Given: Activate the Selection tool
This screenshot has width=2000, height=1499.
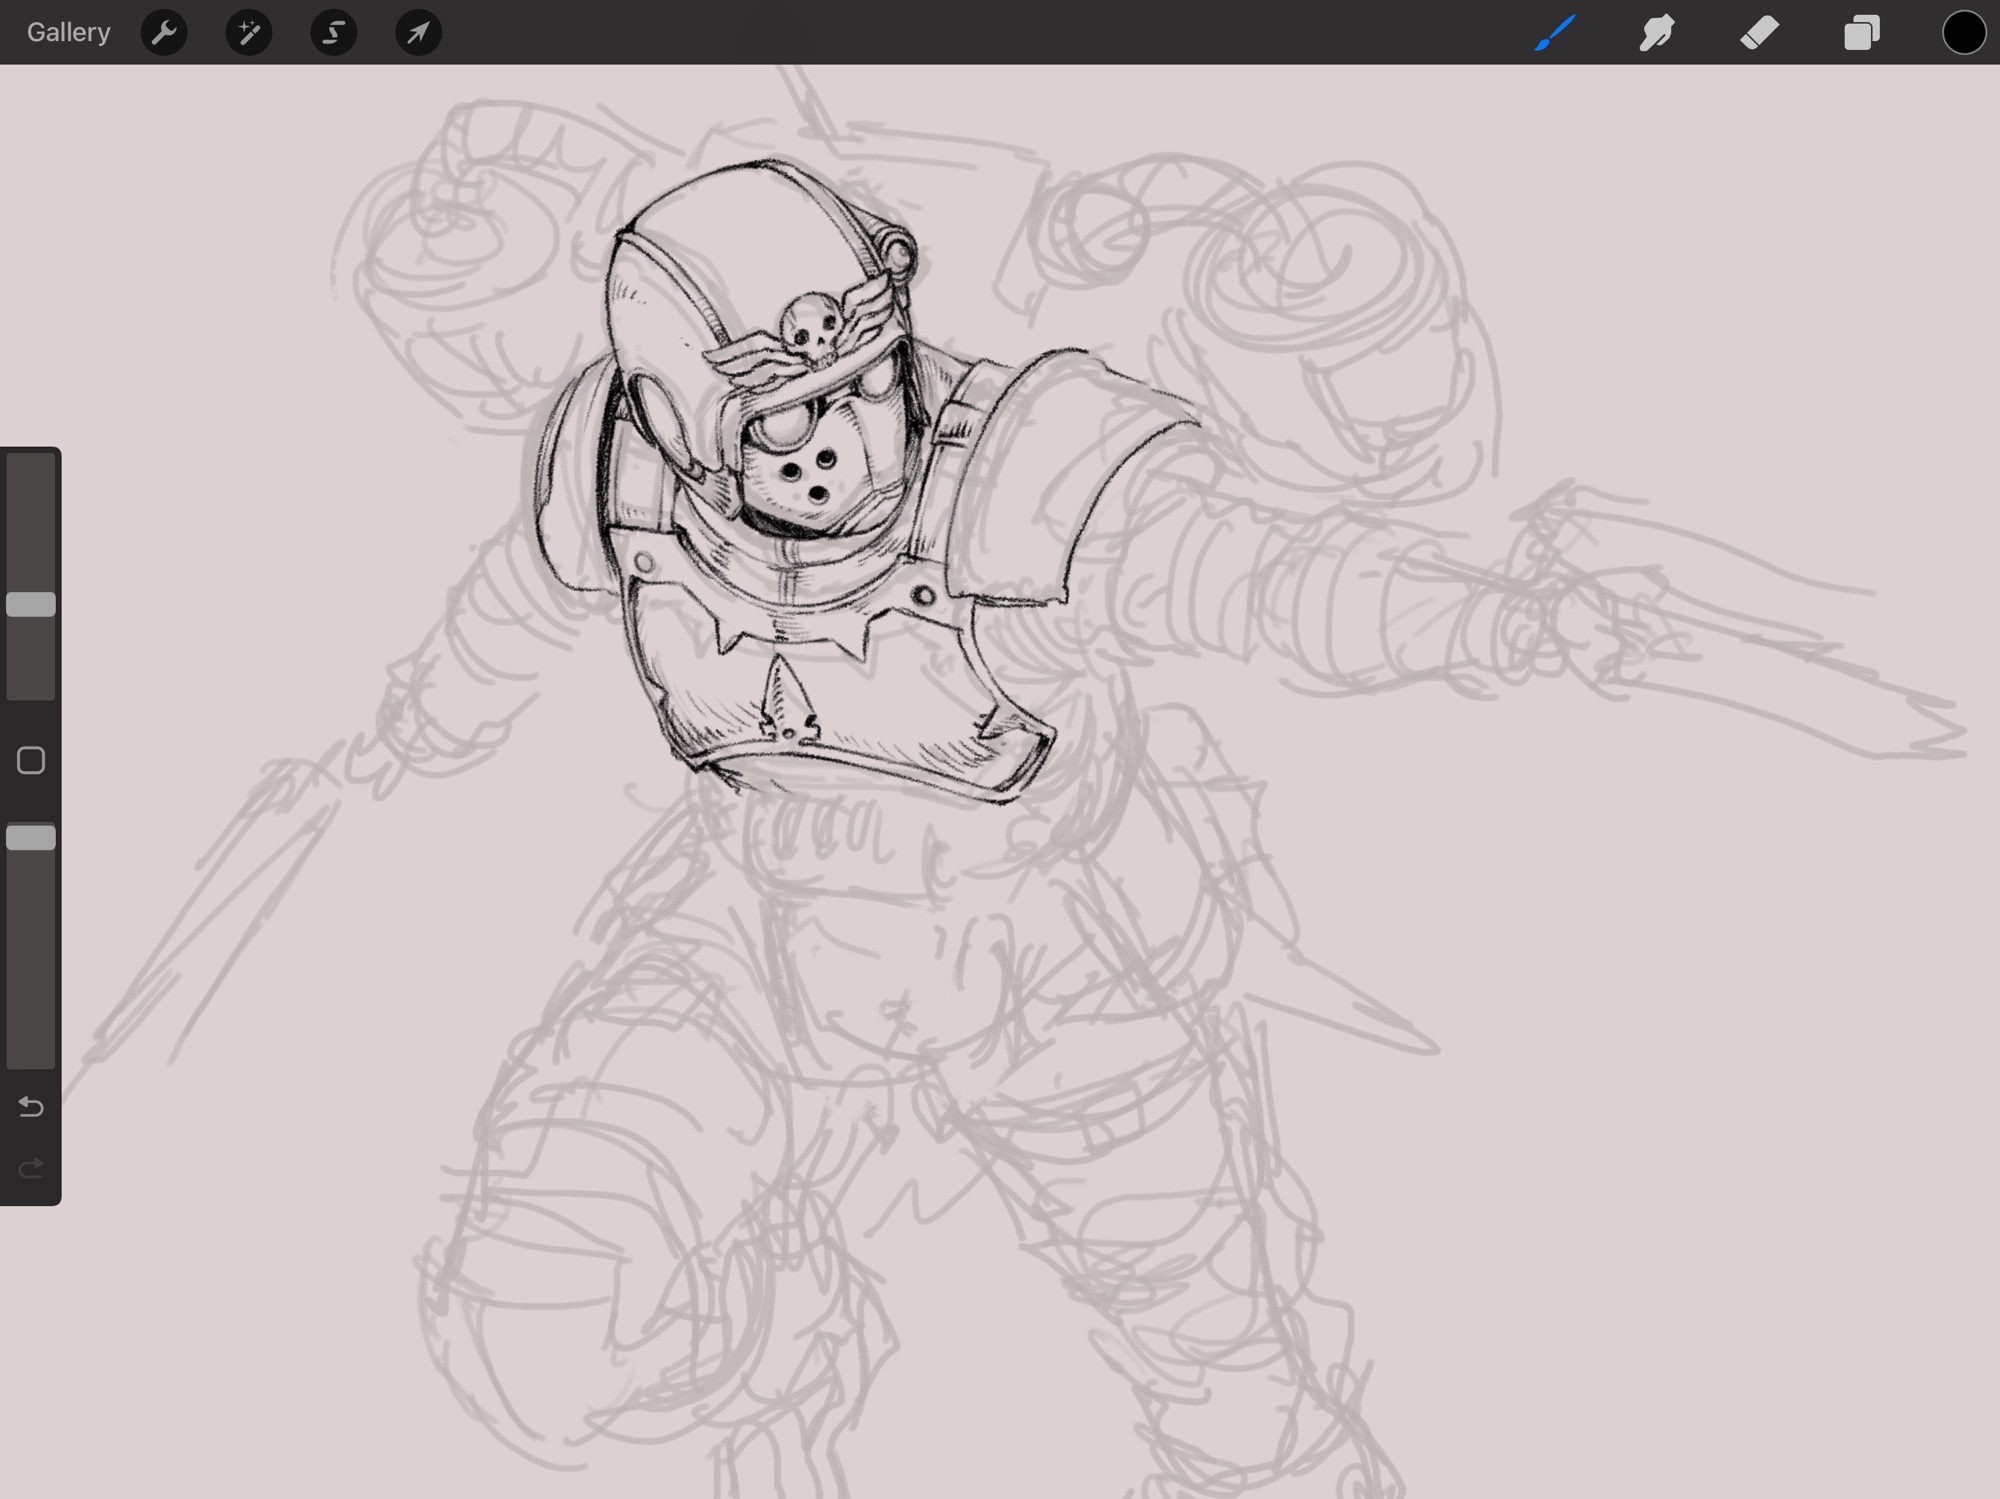Looking at the screenshot, I should 334,32.
